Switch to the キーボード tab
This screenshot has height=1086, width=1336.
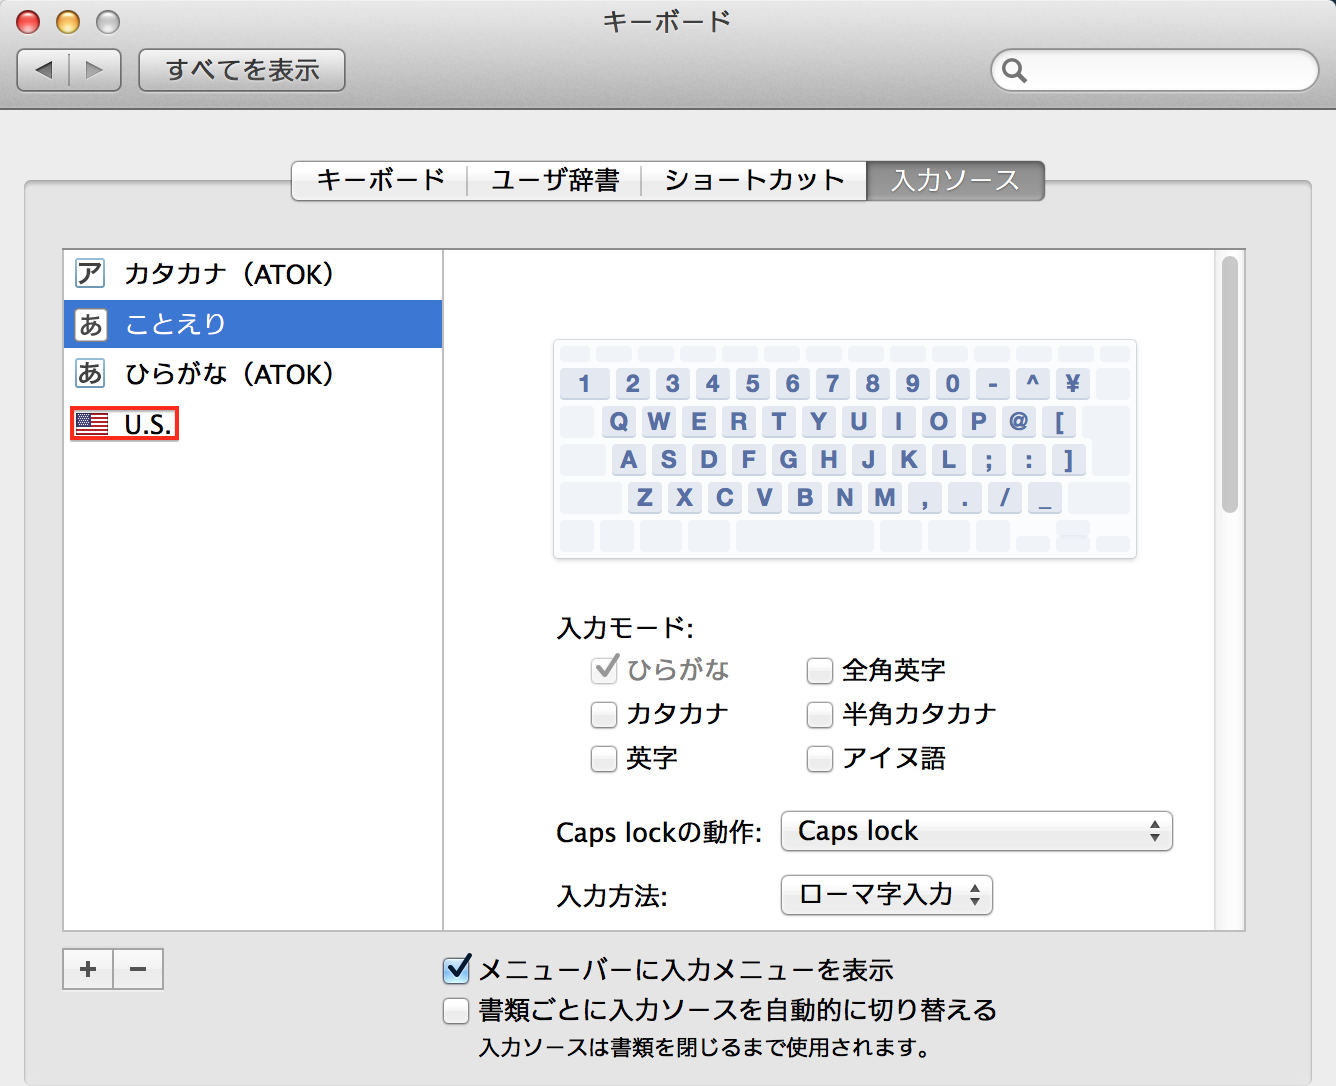380,181
